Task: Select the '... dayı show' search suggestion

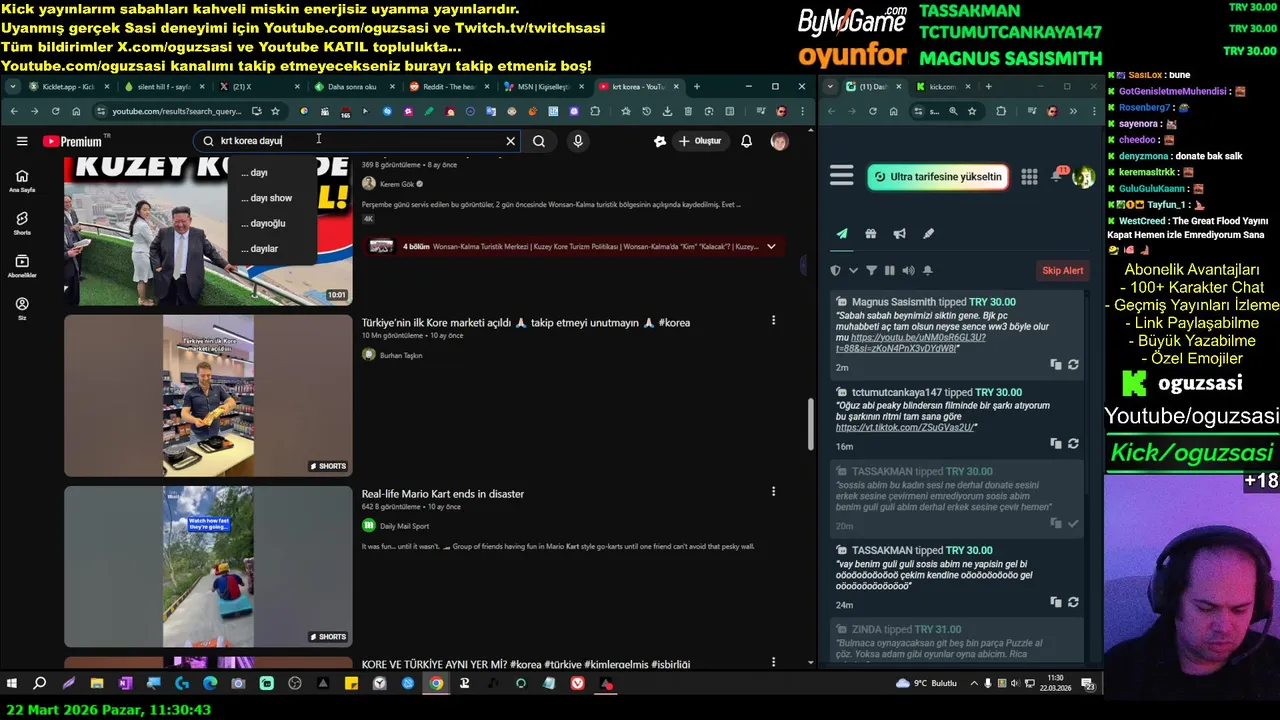Action: pos(272,198)
